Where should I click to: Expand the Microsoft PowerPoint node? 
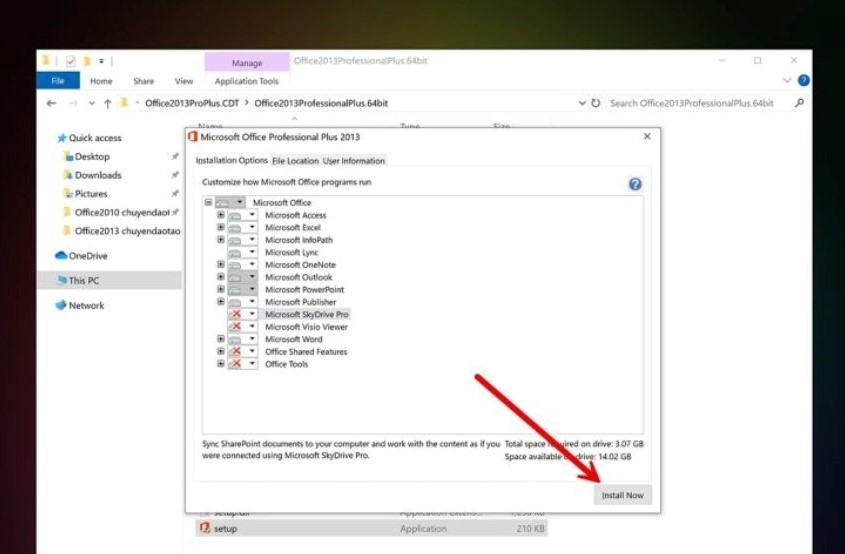(220, 289)
